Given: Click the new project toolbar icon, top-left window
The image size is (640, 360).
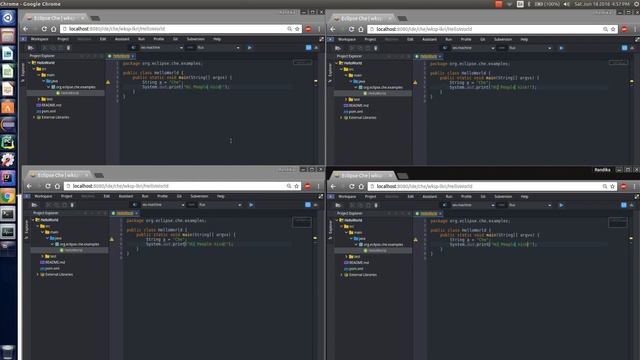Looking at the screenshot, I should pyautogui.click(x=31, y=48).
